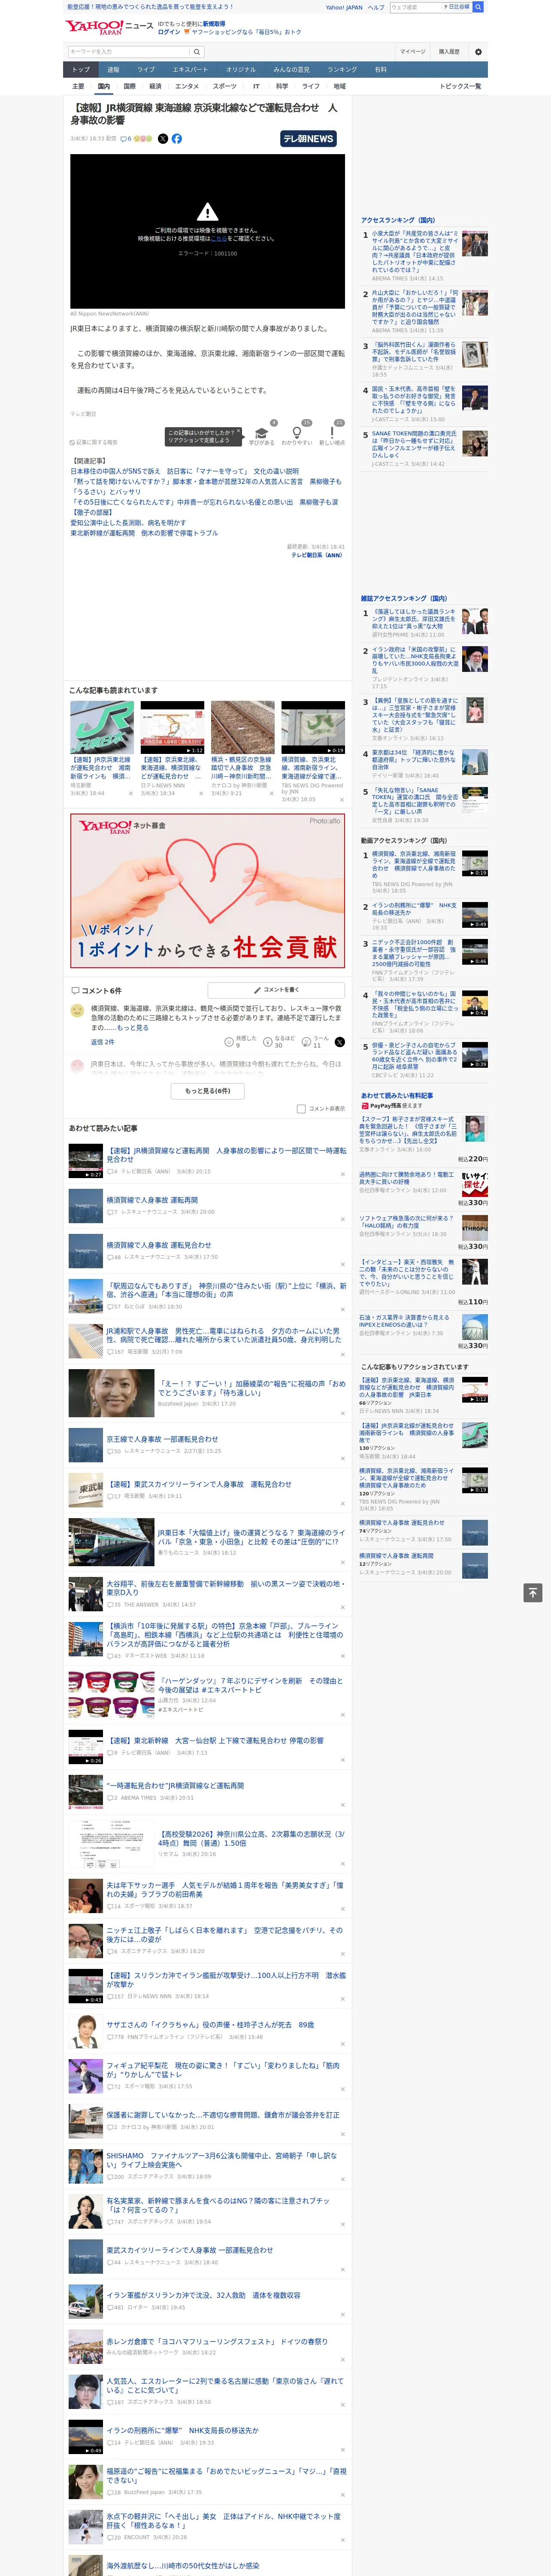Viewport: 551px width, 2576px height.
Task: Open settings via the gear icon
Action: (x=478, y=52)
